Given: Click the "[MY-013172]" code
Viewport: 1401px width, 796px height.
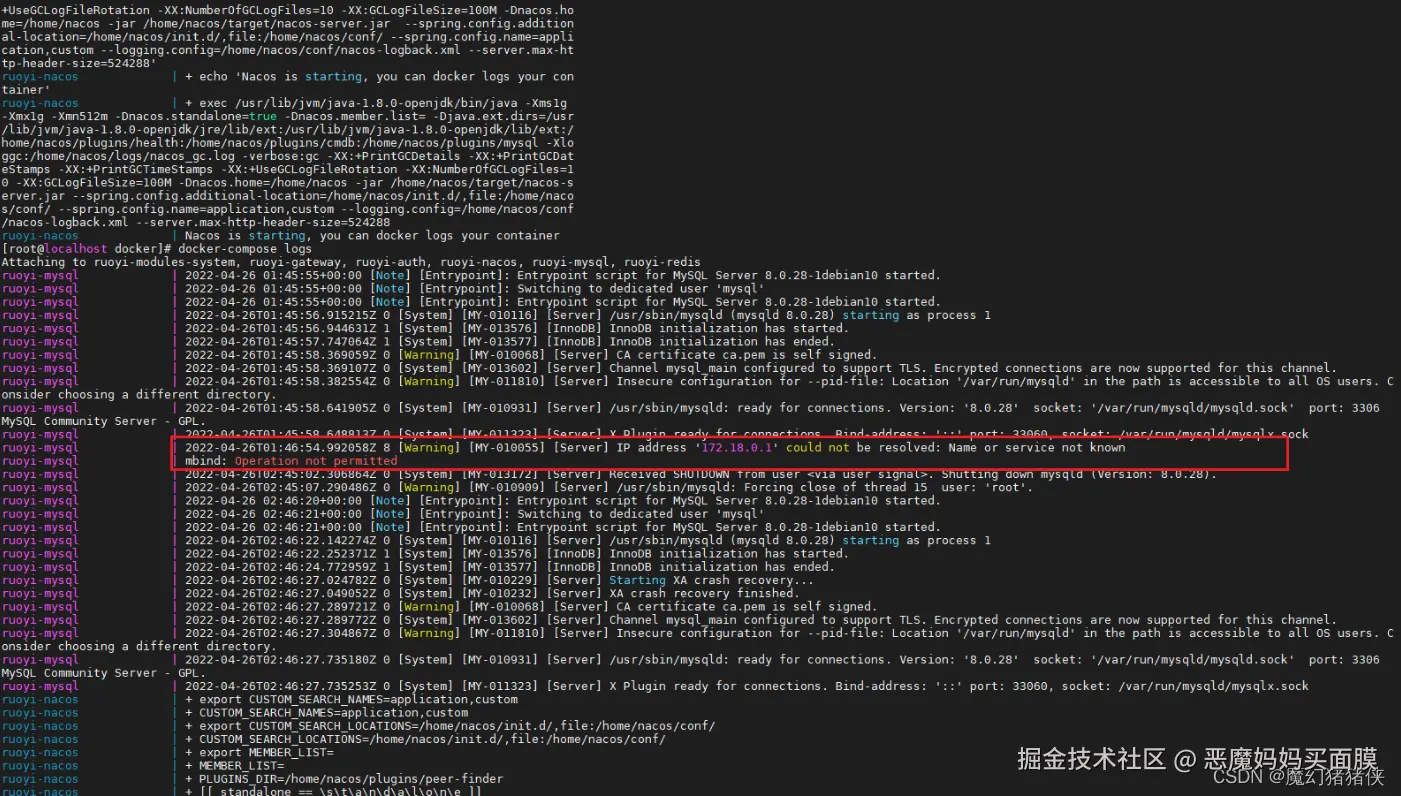Looking at the screenshot, I should click(x=503, y=474).
